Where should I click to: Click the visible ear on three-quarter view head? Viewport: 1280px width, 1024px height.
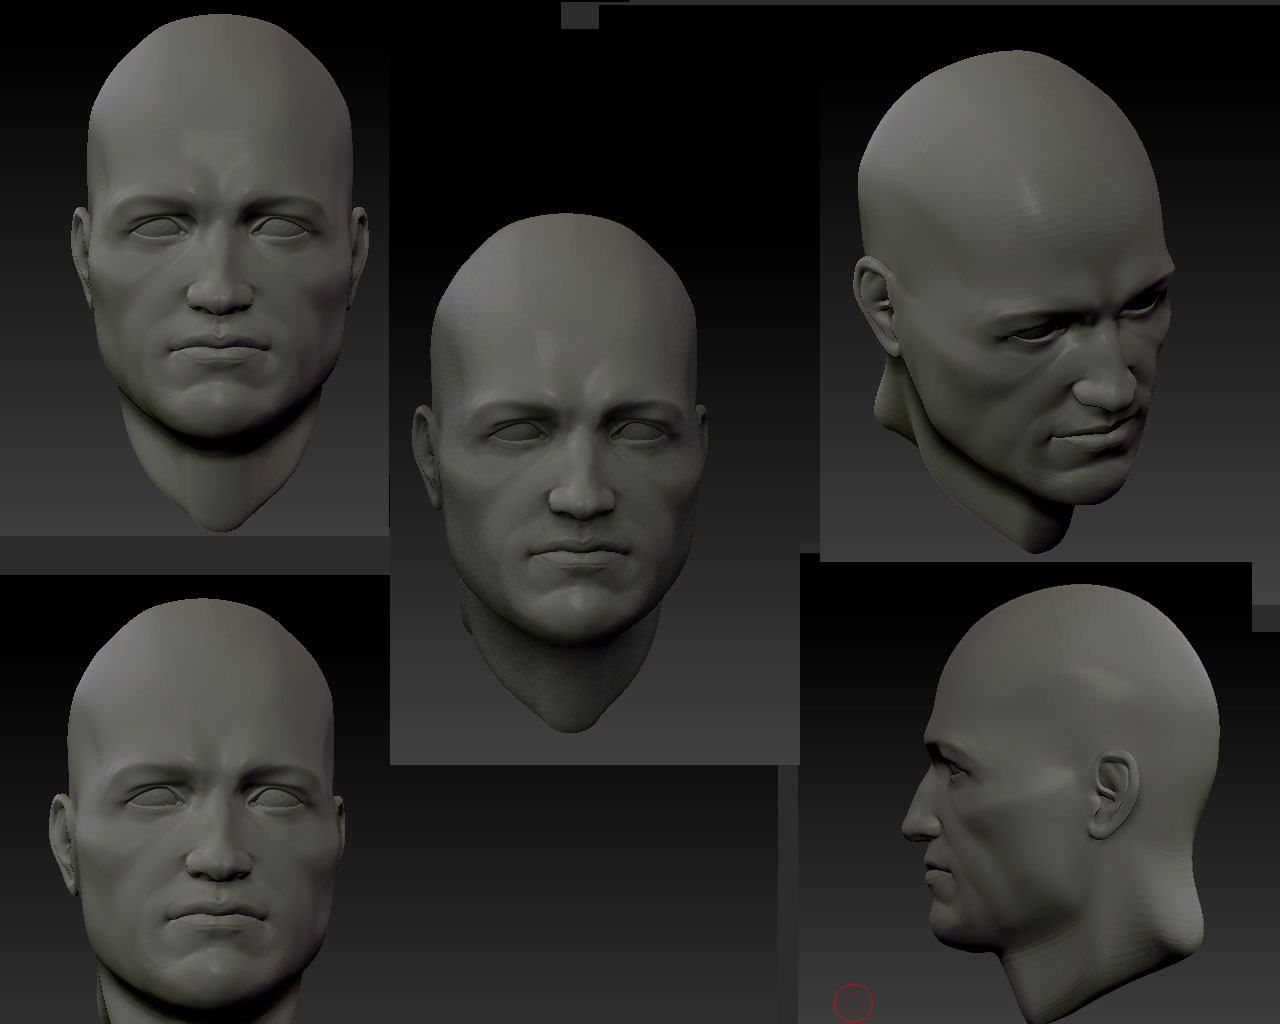[873, 298]
